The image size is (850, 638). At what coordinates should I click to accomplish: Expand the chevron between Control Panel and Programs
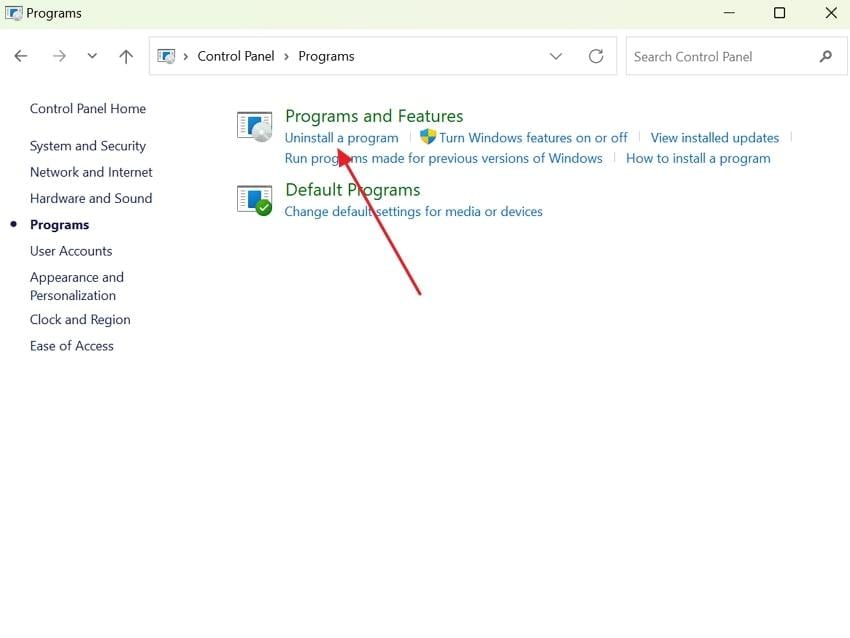pos(286,56)
